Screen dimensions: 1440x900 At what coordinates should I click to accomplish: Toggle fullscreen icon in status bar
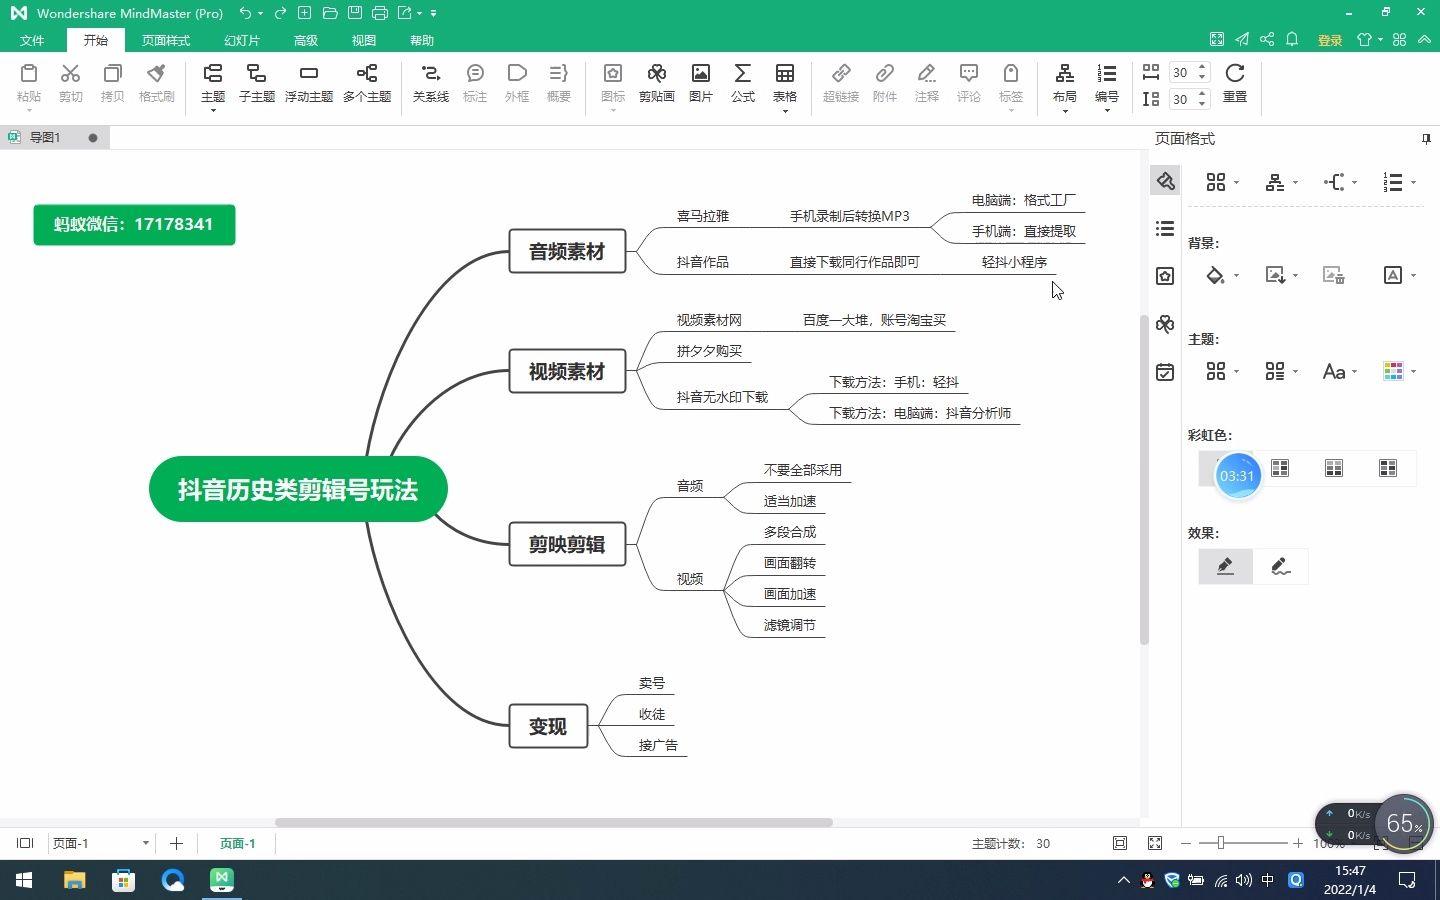pos(1155,843)
